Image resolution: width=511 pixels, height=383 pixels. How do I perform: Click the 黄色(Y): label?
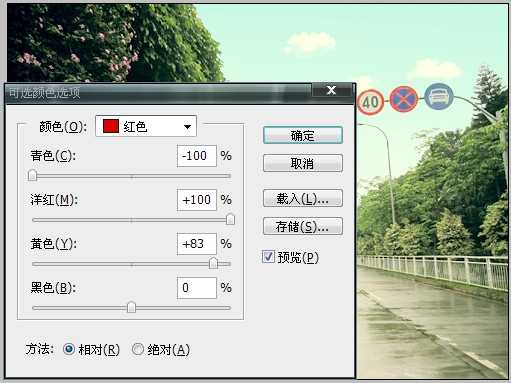pyautogui.click(x=53, y=244)
